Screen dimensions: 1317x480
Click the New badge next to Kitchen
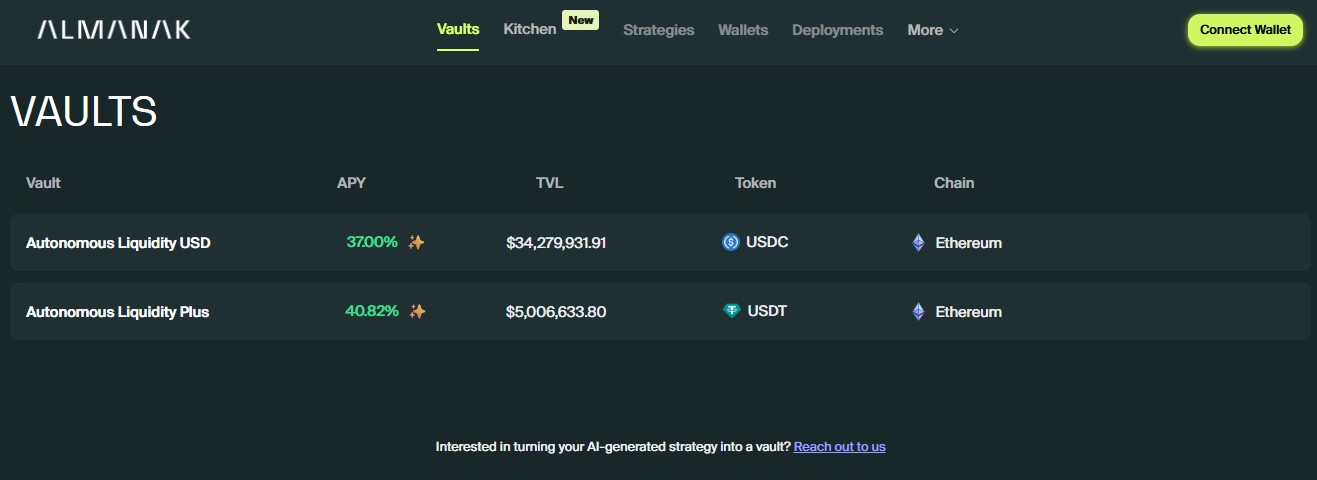coord(580,20)
